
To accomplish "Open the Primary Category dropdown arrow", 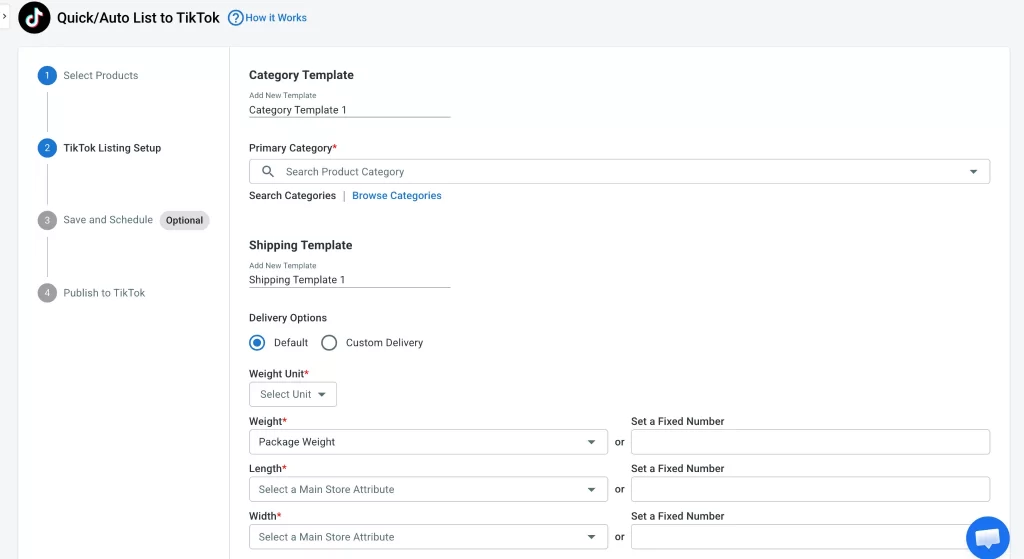I will (973, 172).
